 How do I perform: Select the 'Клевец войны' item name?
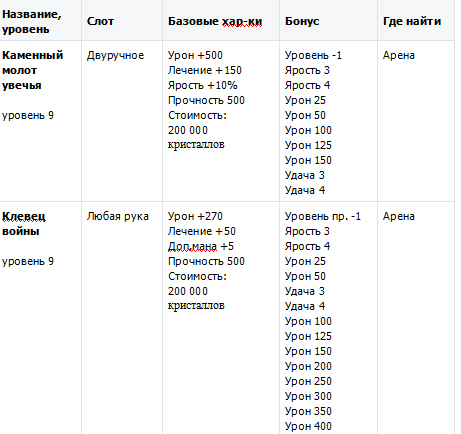[x=24, y=224]
